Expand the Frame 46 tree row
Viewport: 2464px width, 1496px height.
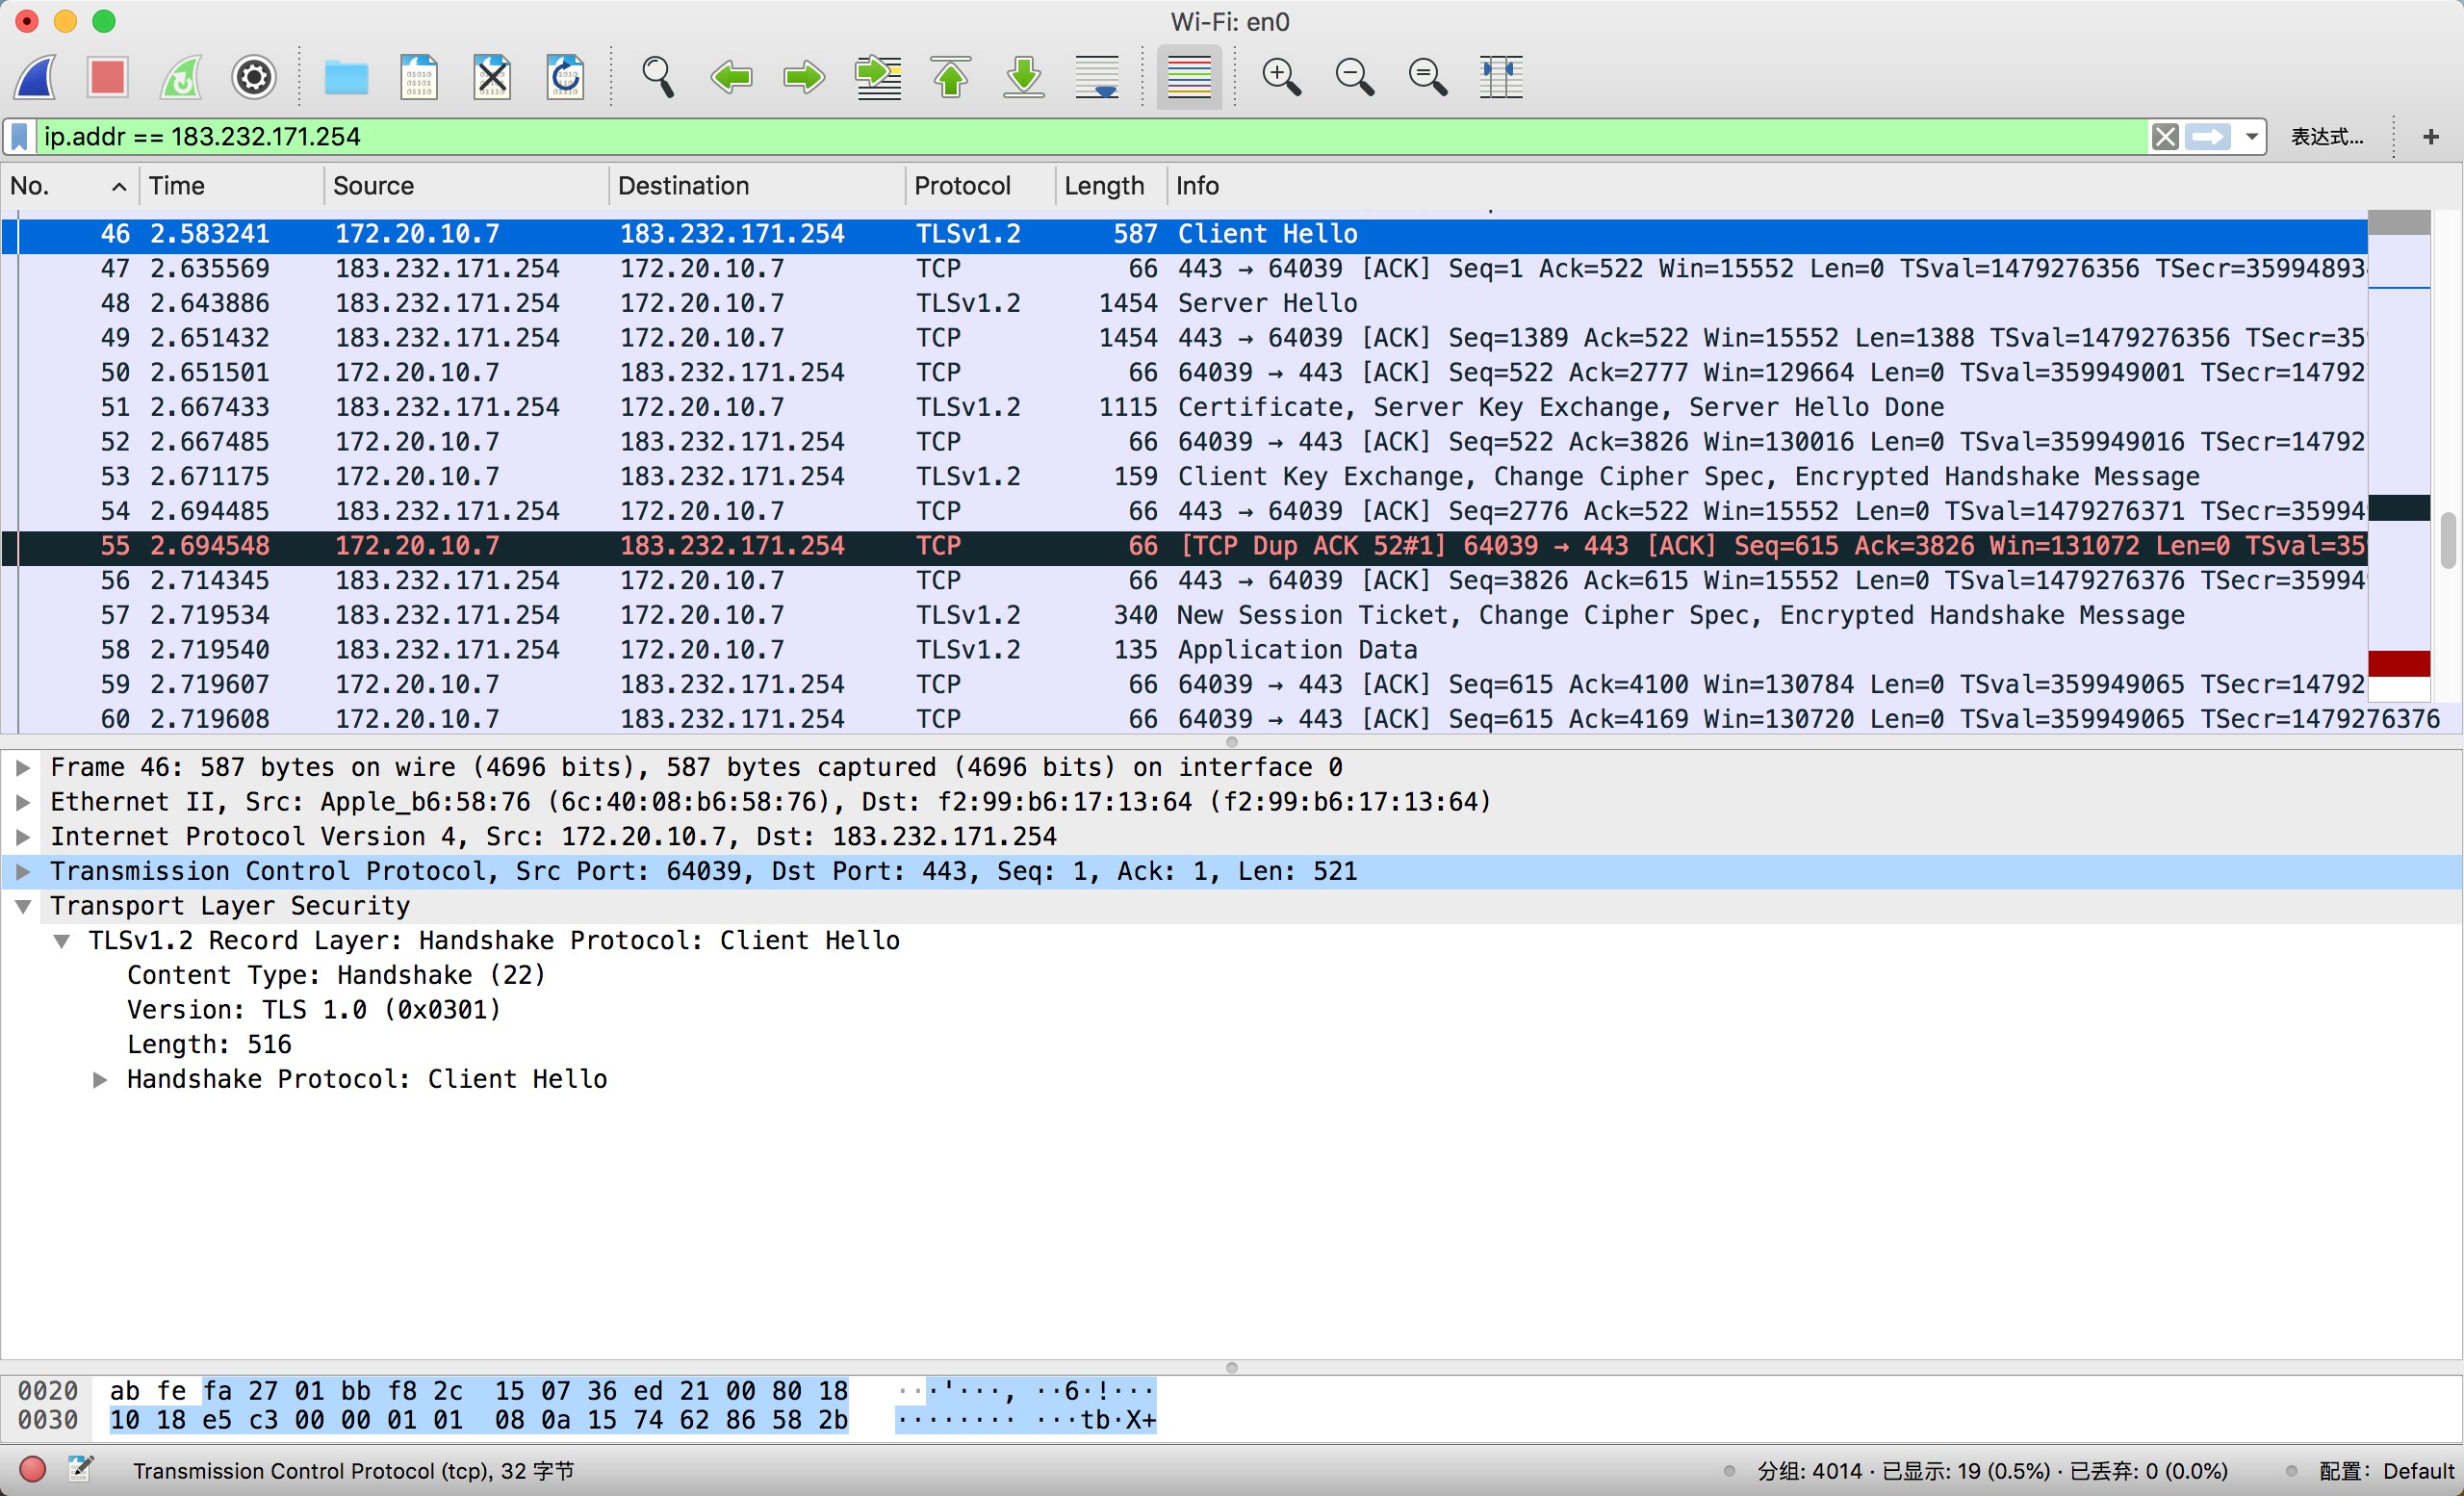pos(23,768)
